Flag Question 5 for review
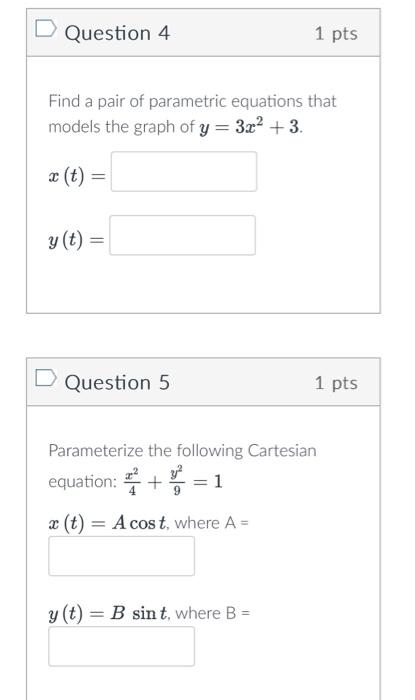Viewport: 415px width, 700px height. coord(46,378)
